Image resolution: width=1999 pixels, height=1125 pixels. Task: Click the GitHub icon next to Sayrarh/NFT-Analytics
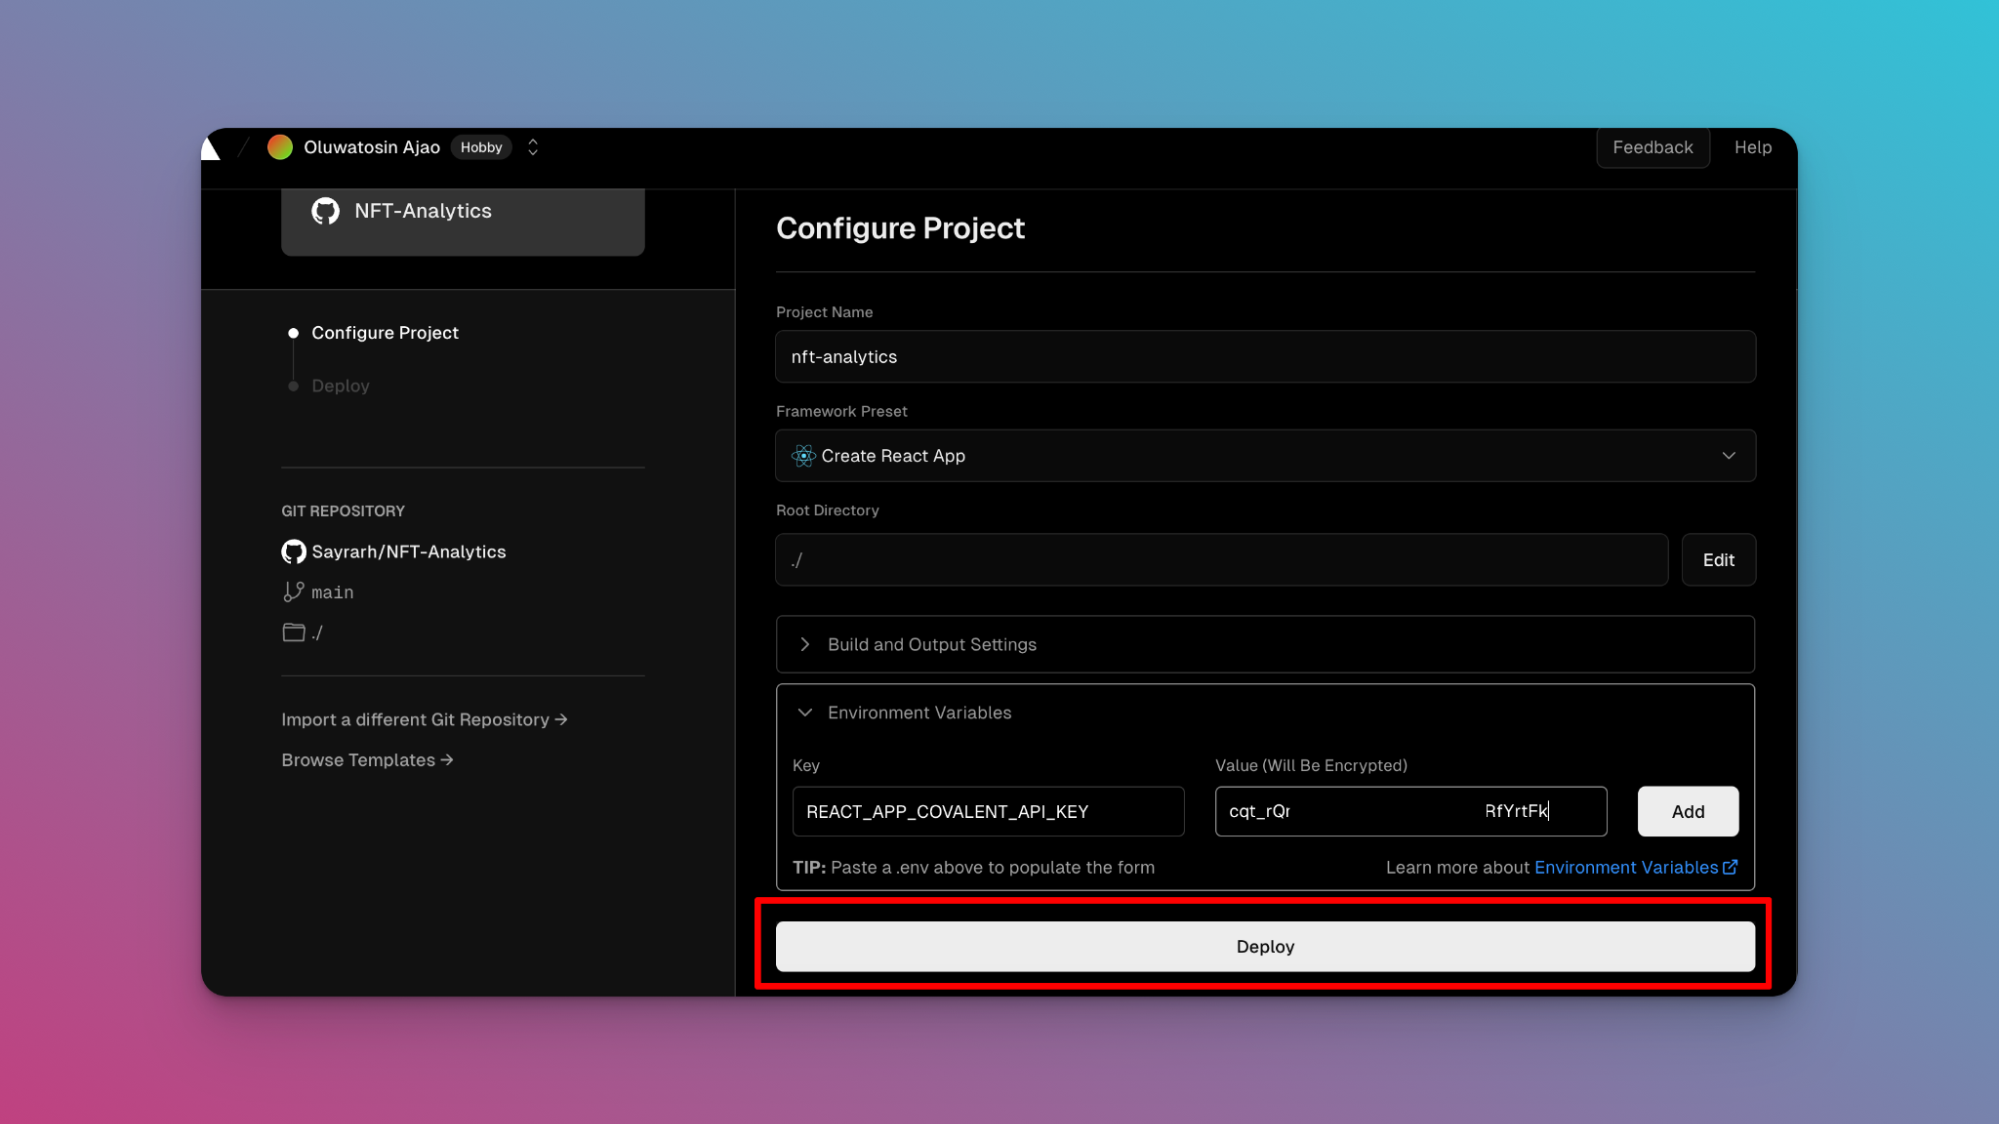pyautogui.click(x=293, y=552)
